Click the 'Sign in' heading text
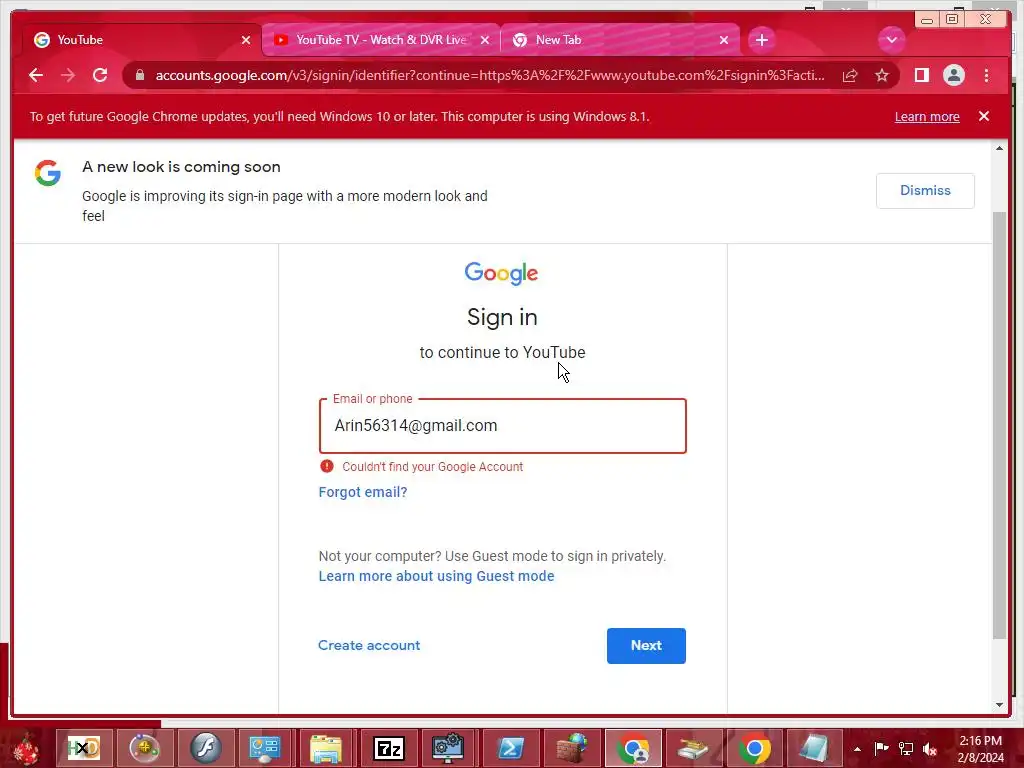 click(502, 317)
